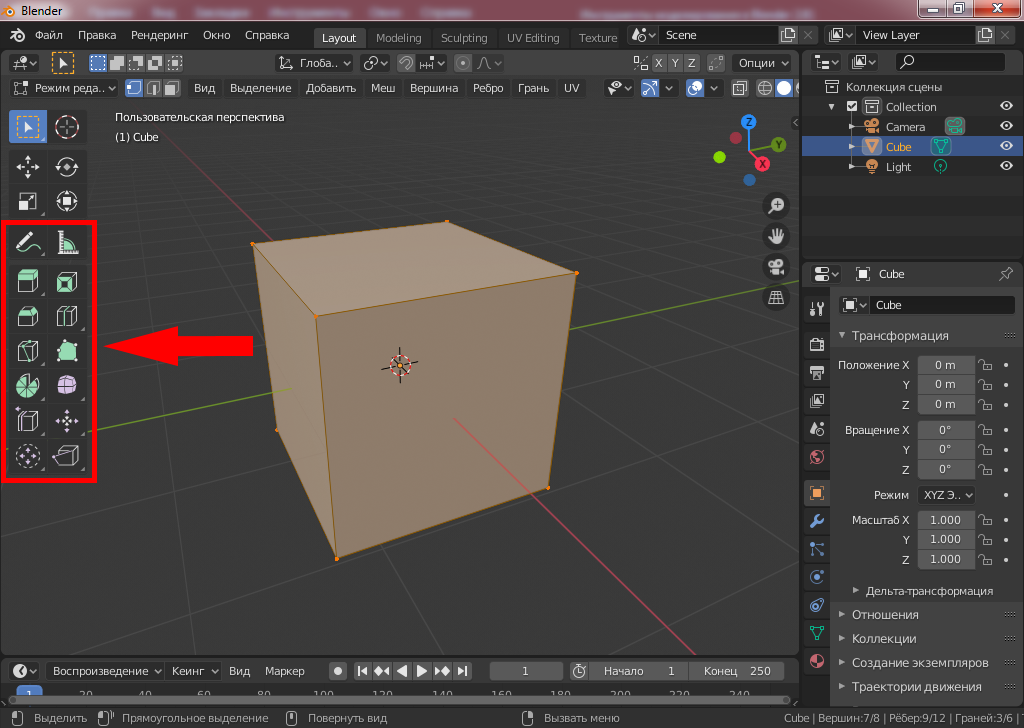Toggle visibility of the Light object
This screenshot has height=728, width=1024.
click(x=1006, y=167)
